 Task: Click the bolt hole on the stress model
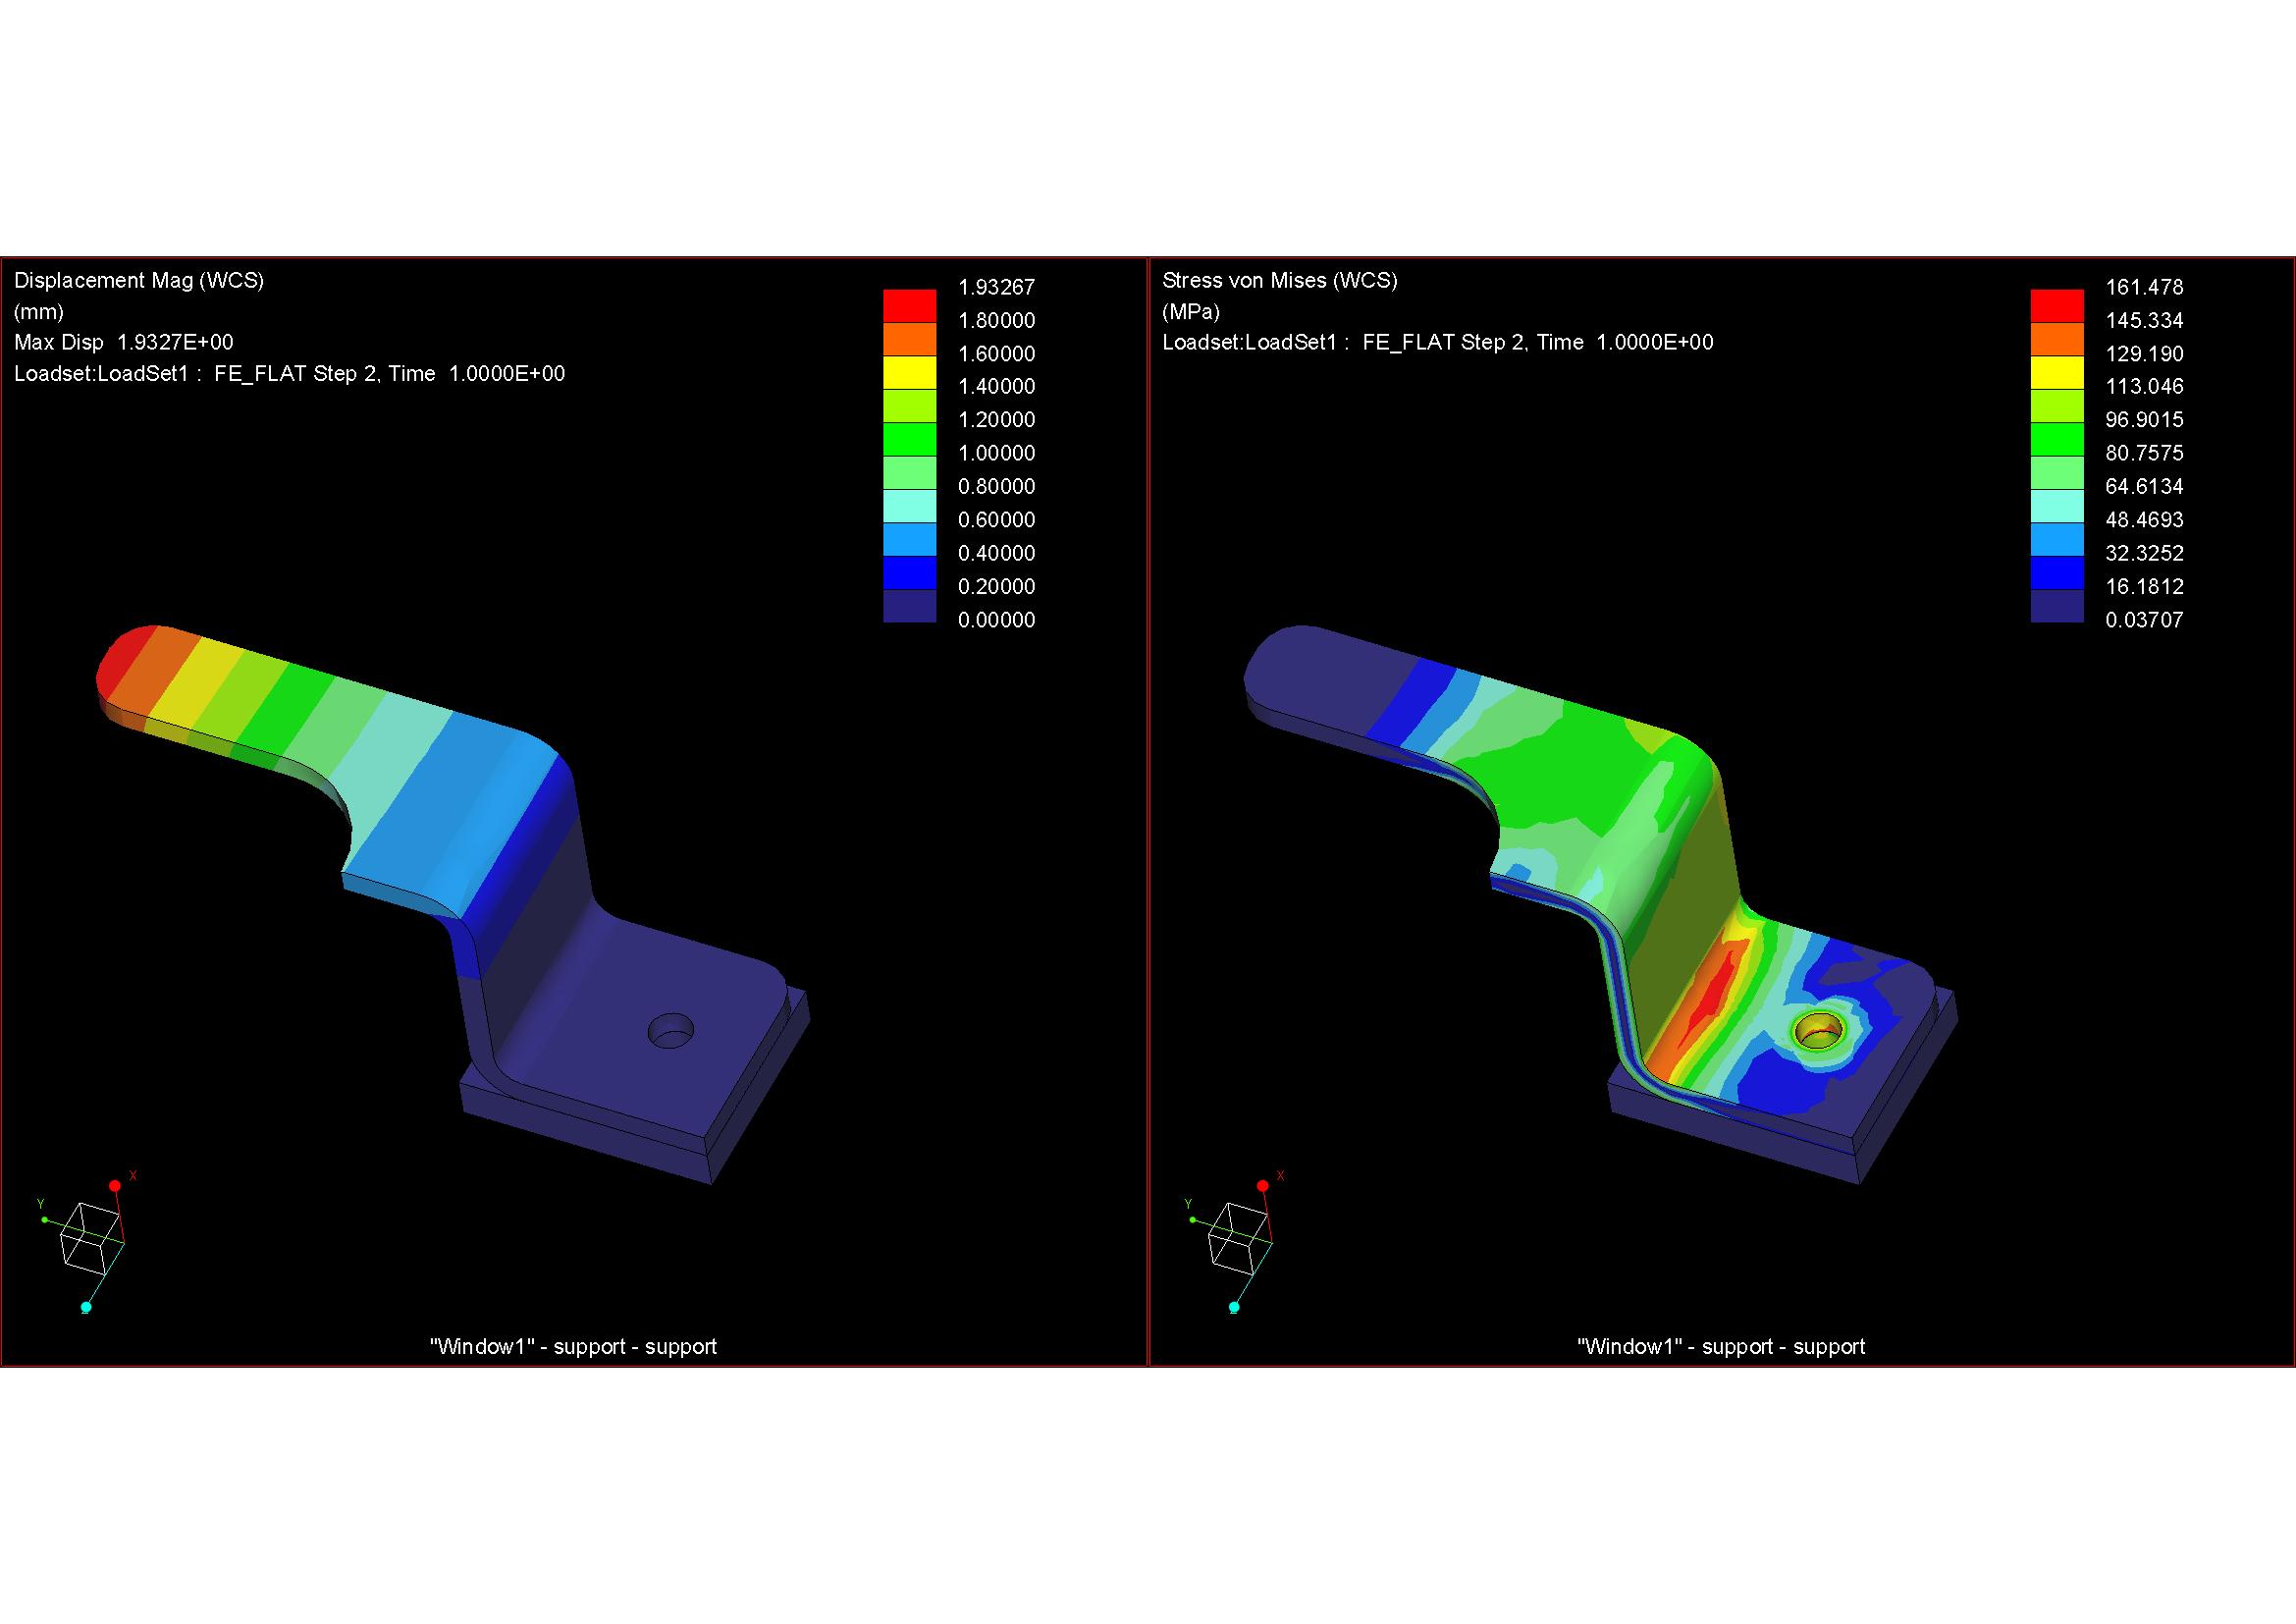click(x=1819, y=1030)
